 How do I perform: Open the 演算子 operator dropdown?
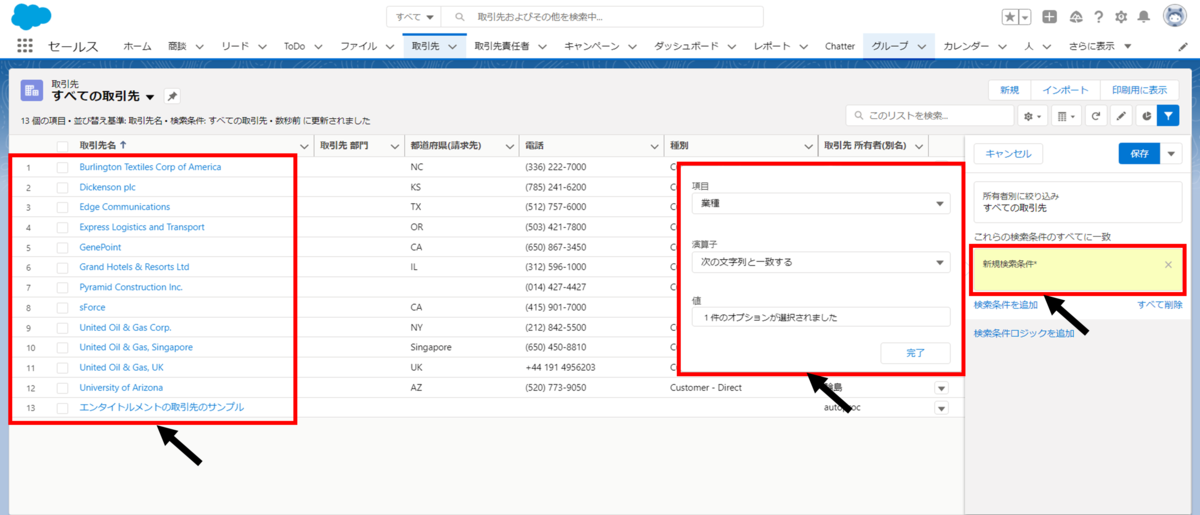[820, 262]
